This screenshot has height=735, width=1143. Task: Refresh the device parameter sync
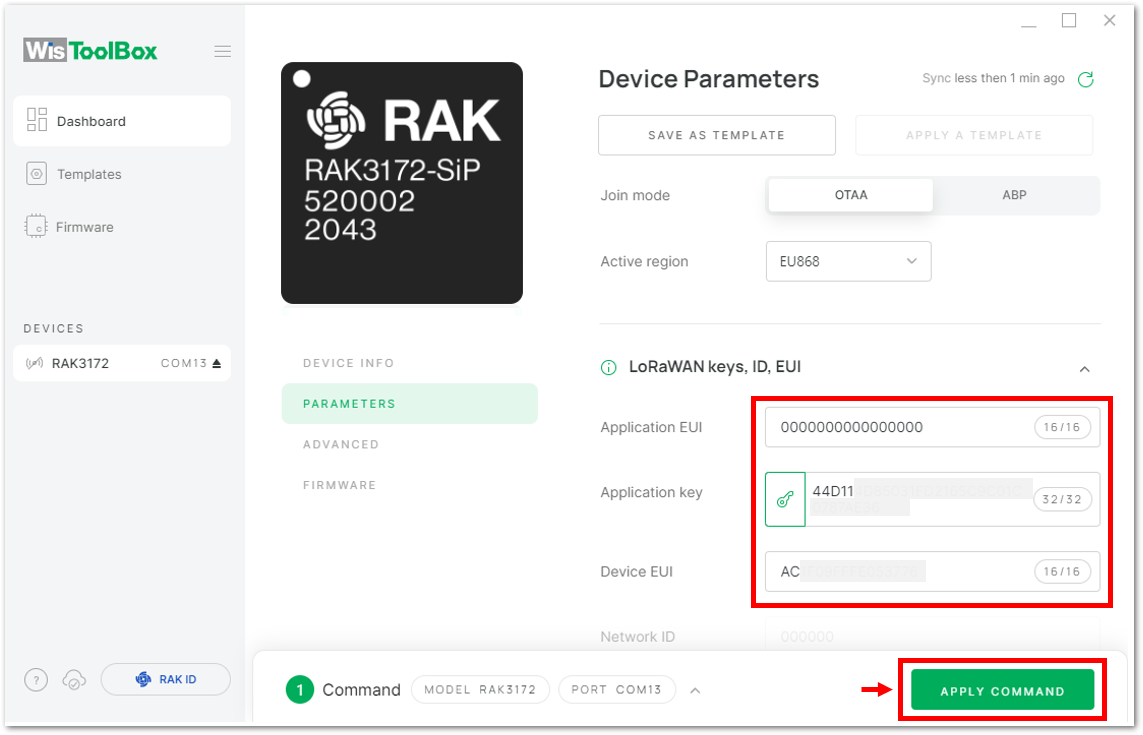(1085, 79)
